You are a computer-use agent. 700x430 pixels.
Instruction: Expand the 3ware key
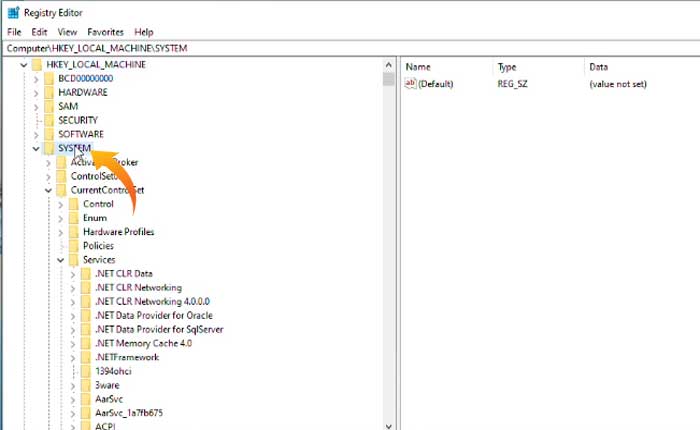click(x=73, y=386)
